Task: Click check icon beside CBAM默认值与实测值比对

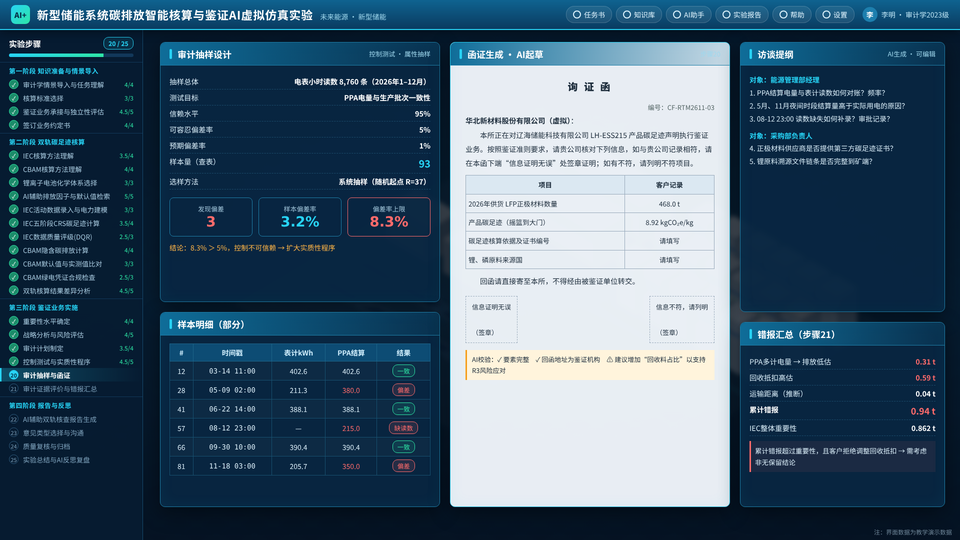Action: pyautogui.click(x=13, y=263)
